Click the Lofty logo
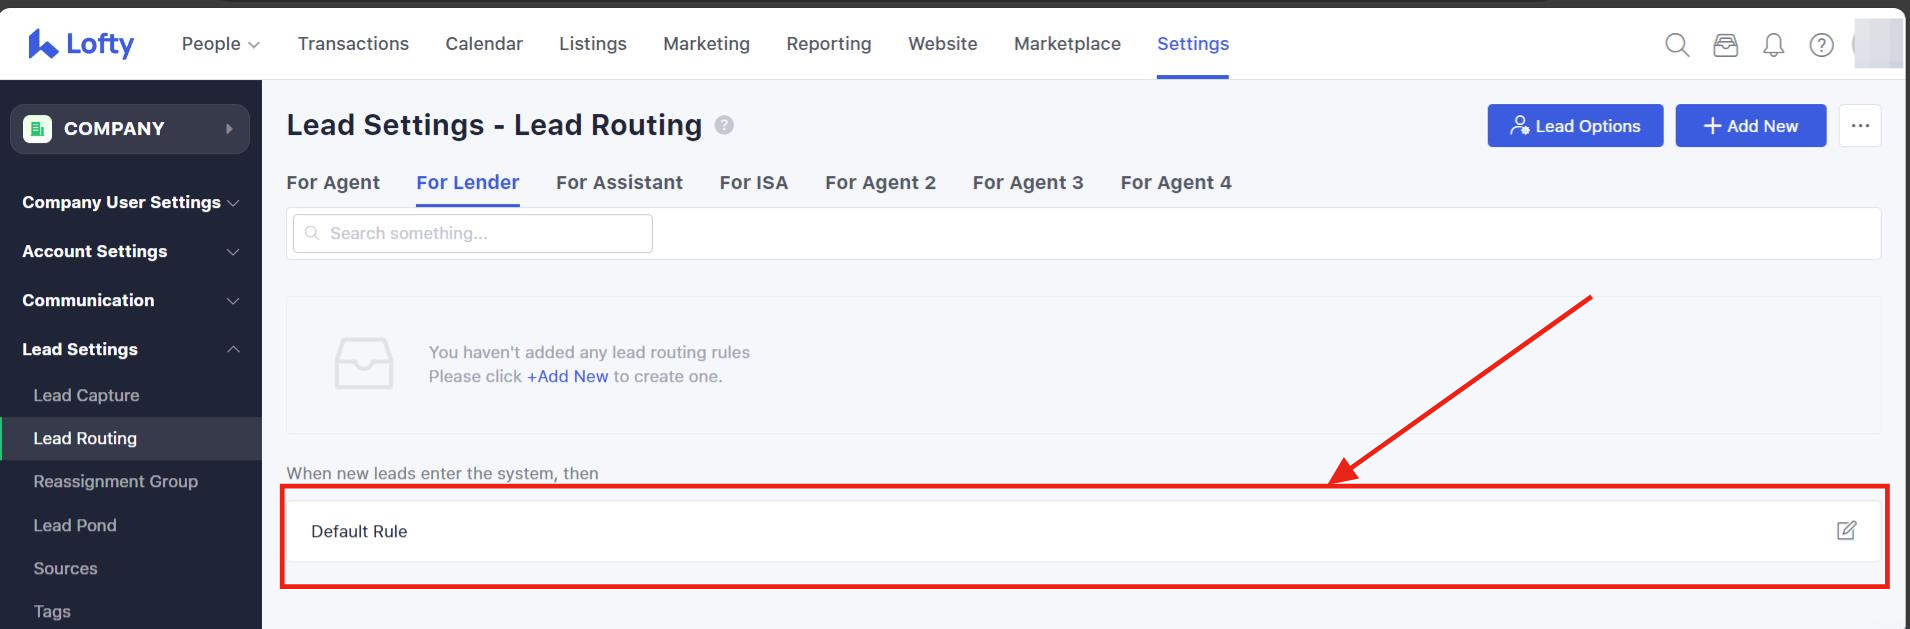Screen dimensions: 1910x629 81,44
